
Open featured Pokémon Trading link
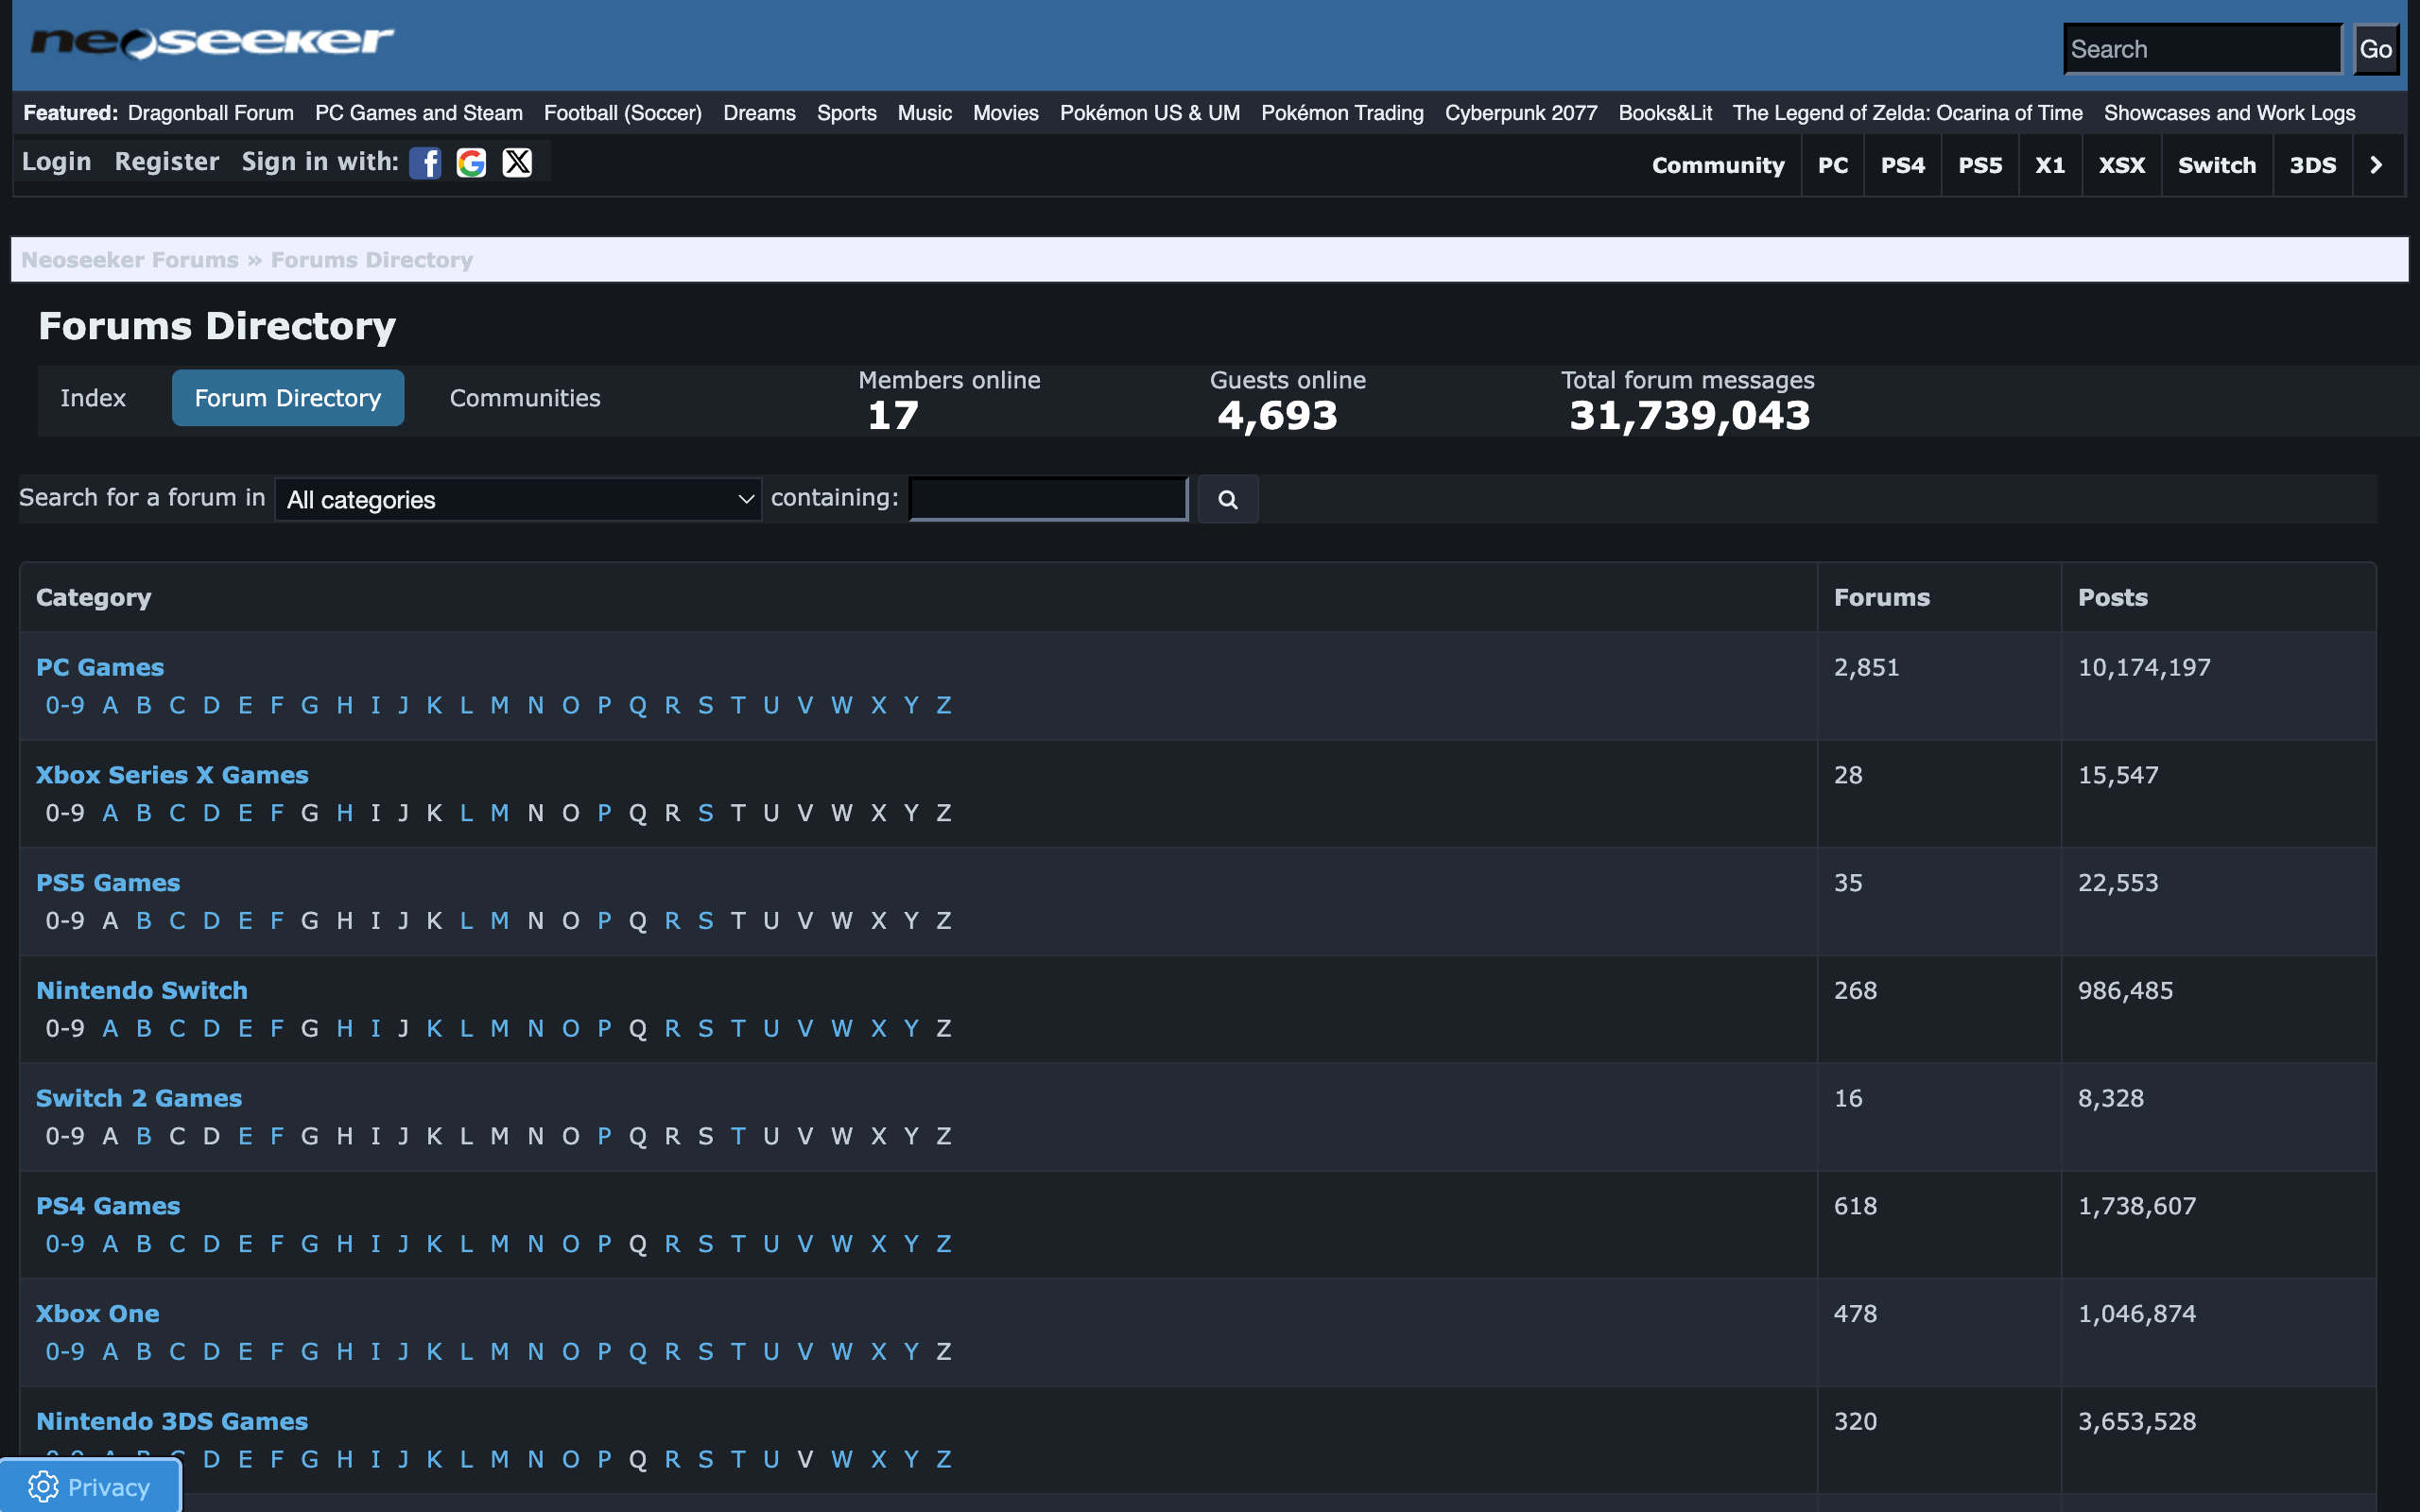[1342, 113]
